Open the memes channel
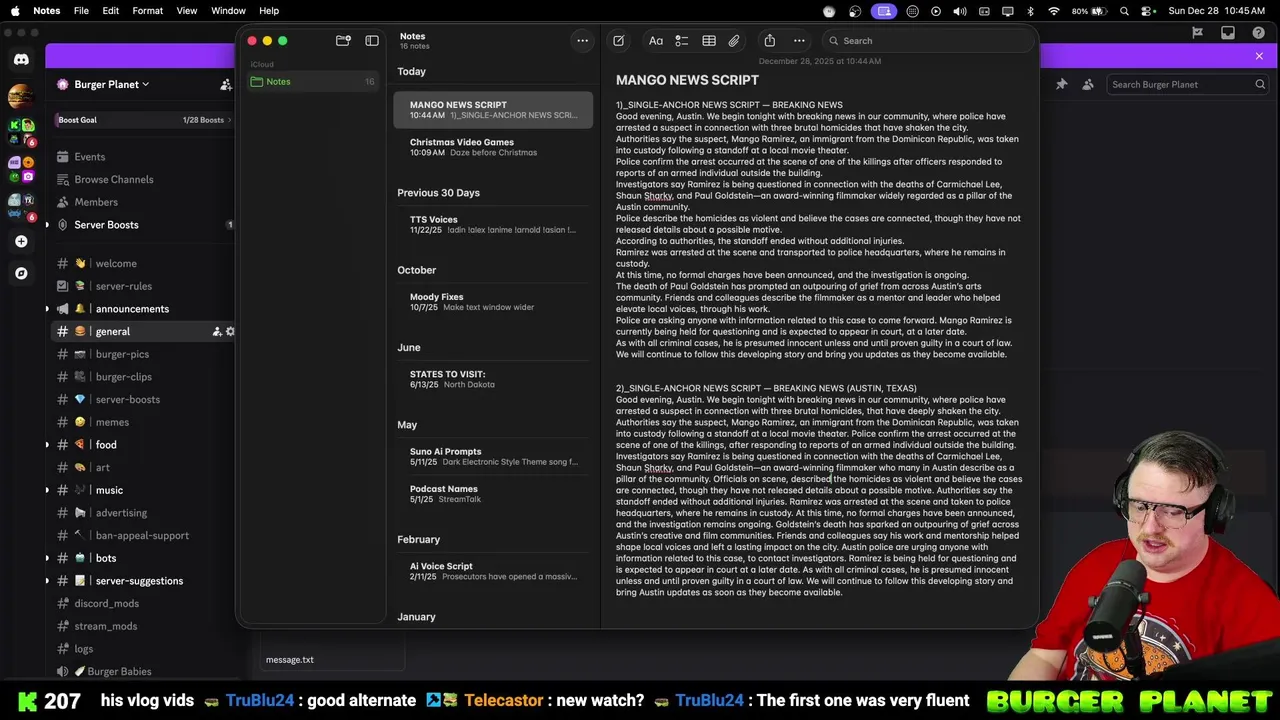1280x720 pixels. (x=112, y=422)
